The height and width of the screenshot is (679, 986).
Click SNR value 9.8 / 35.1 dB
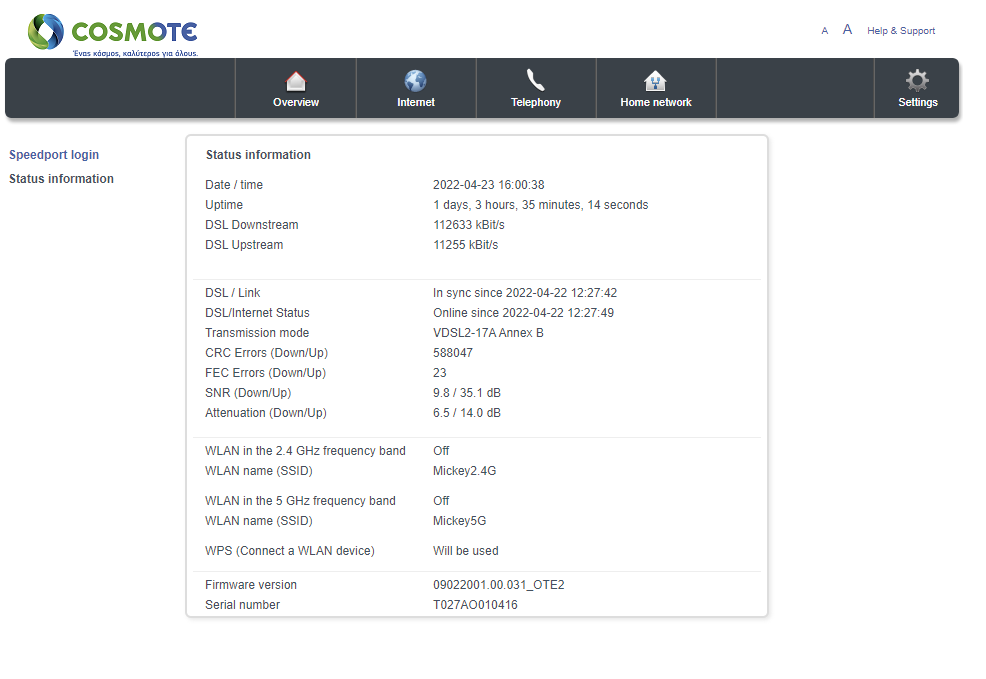(467, 393)
